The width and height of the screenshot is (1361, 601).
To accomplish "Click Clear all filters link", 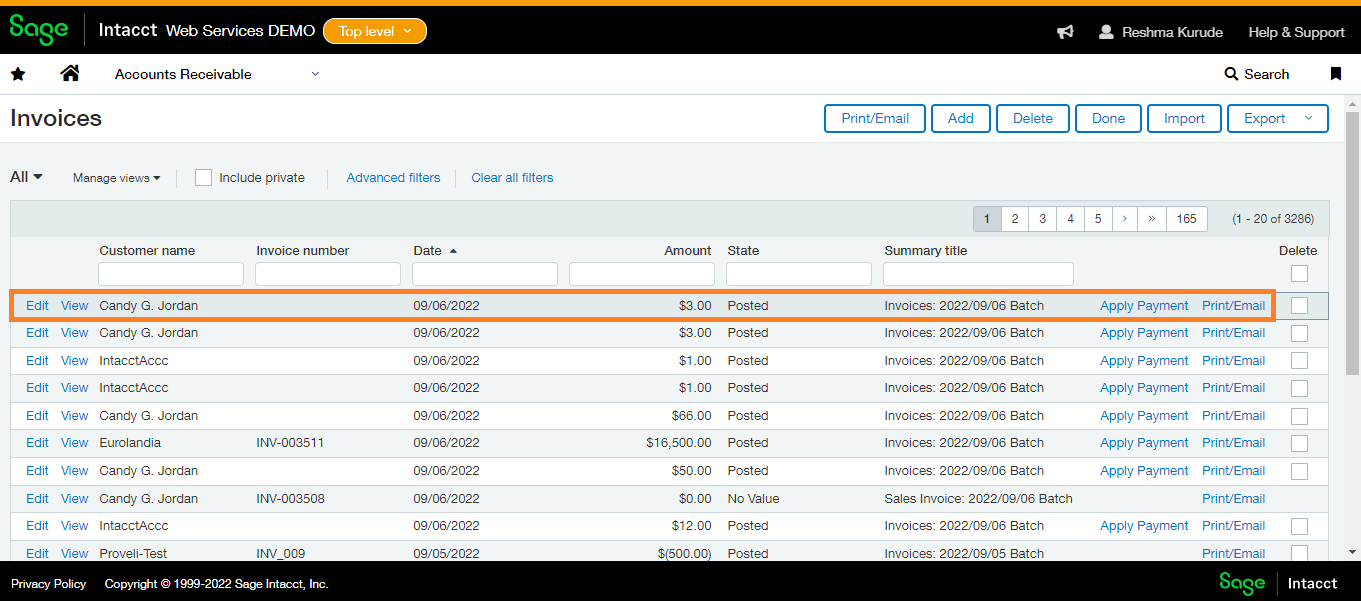I will [512, 178].
